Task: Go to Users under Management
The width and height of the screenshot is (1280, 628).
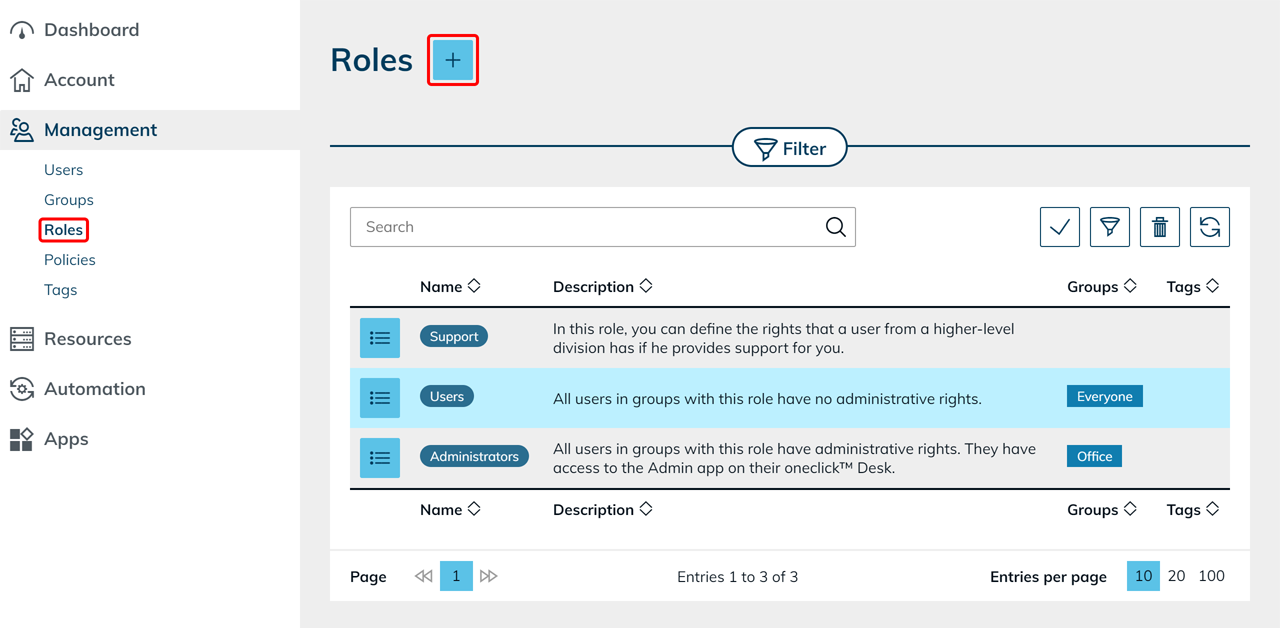Action: (x=63, y=170)
